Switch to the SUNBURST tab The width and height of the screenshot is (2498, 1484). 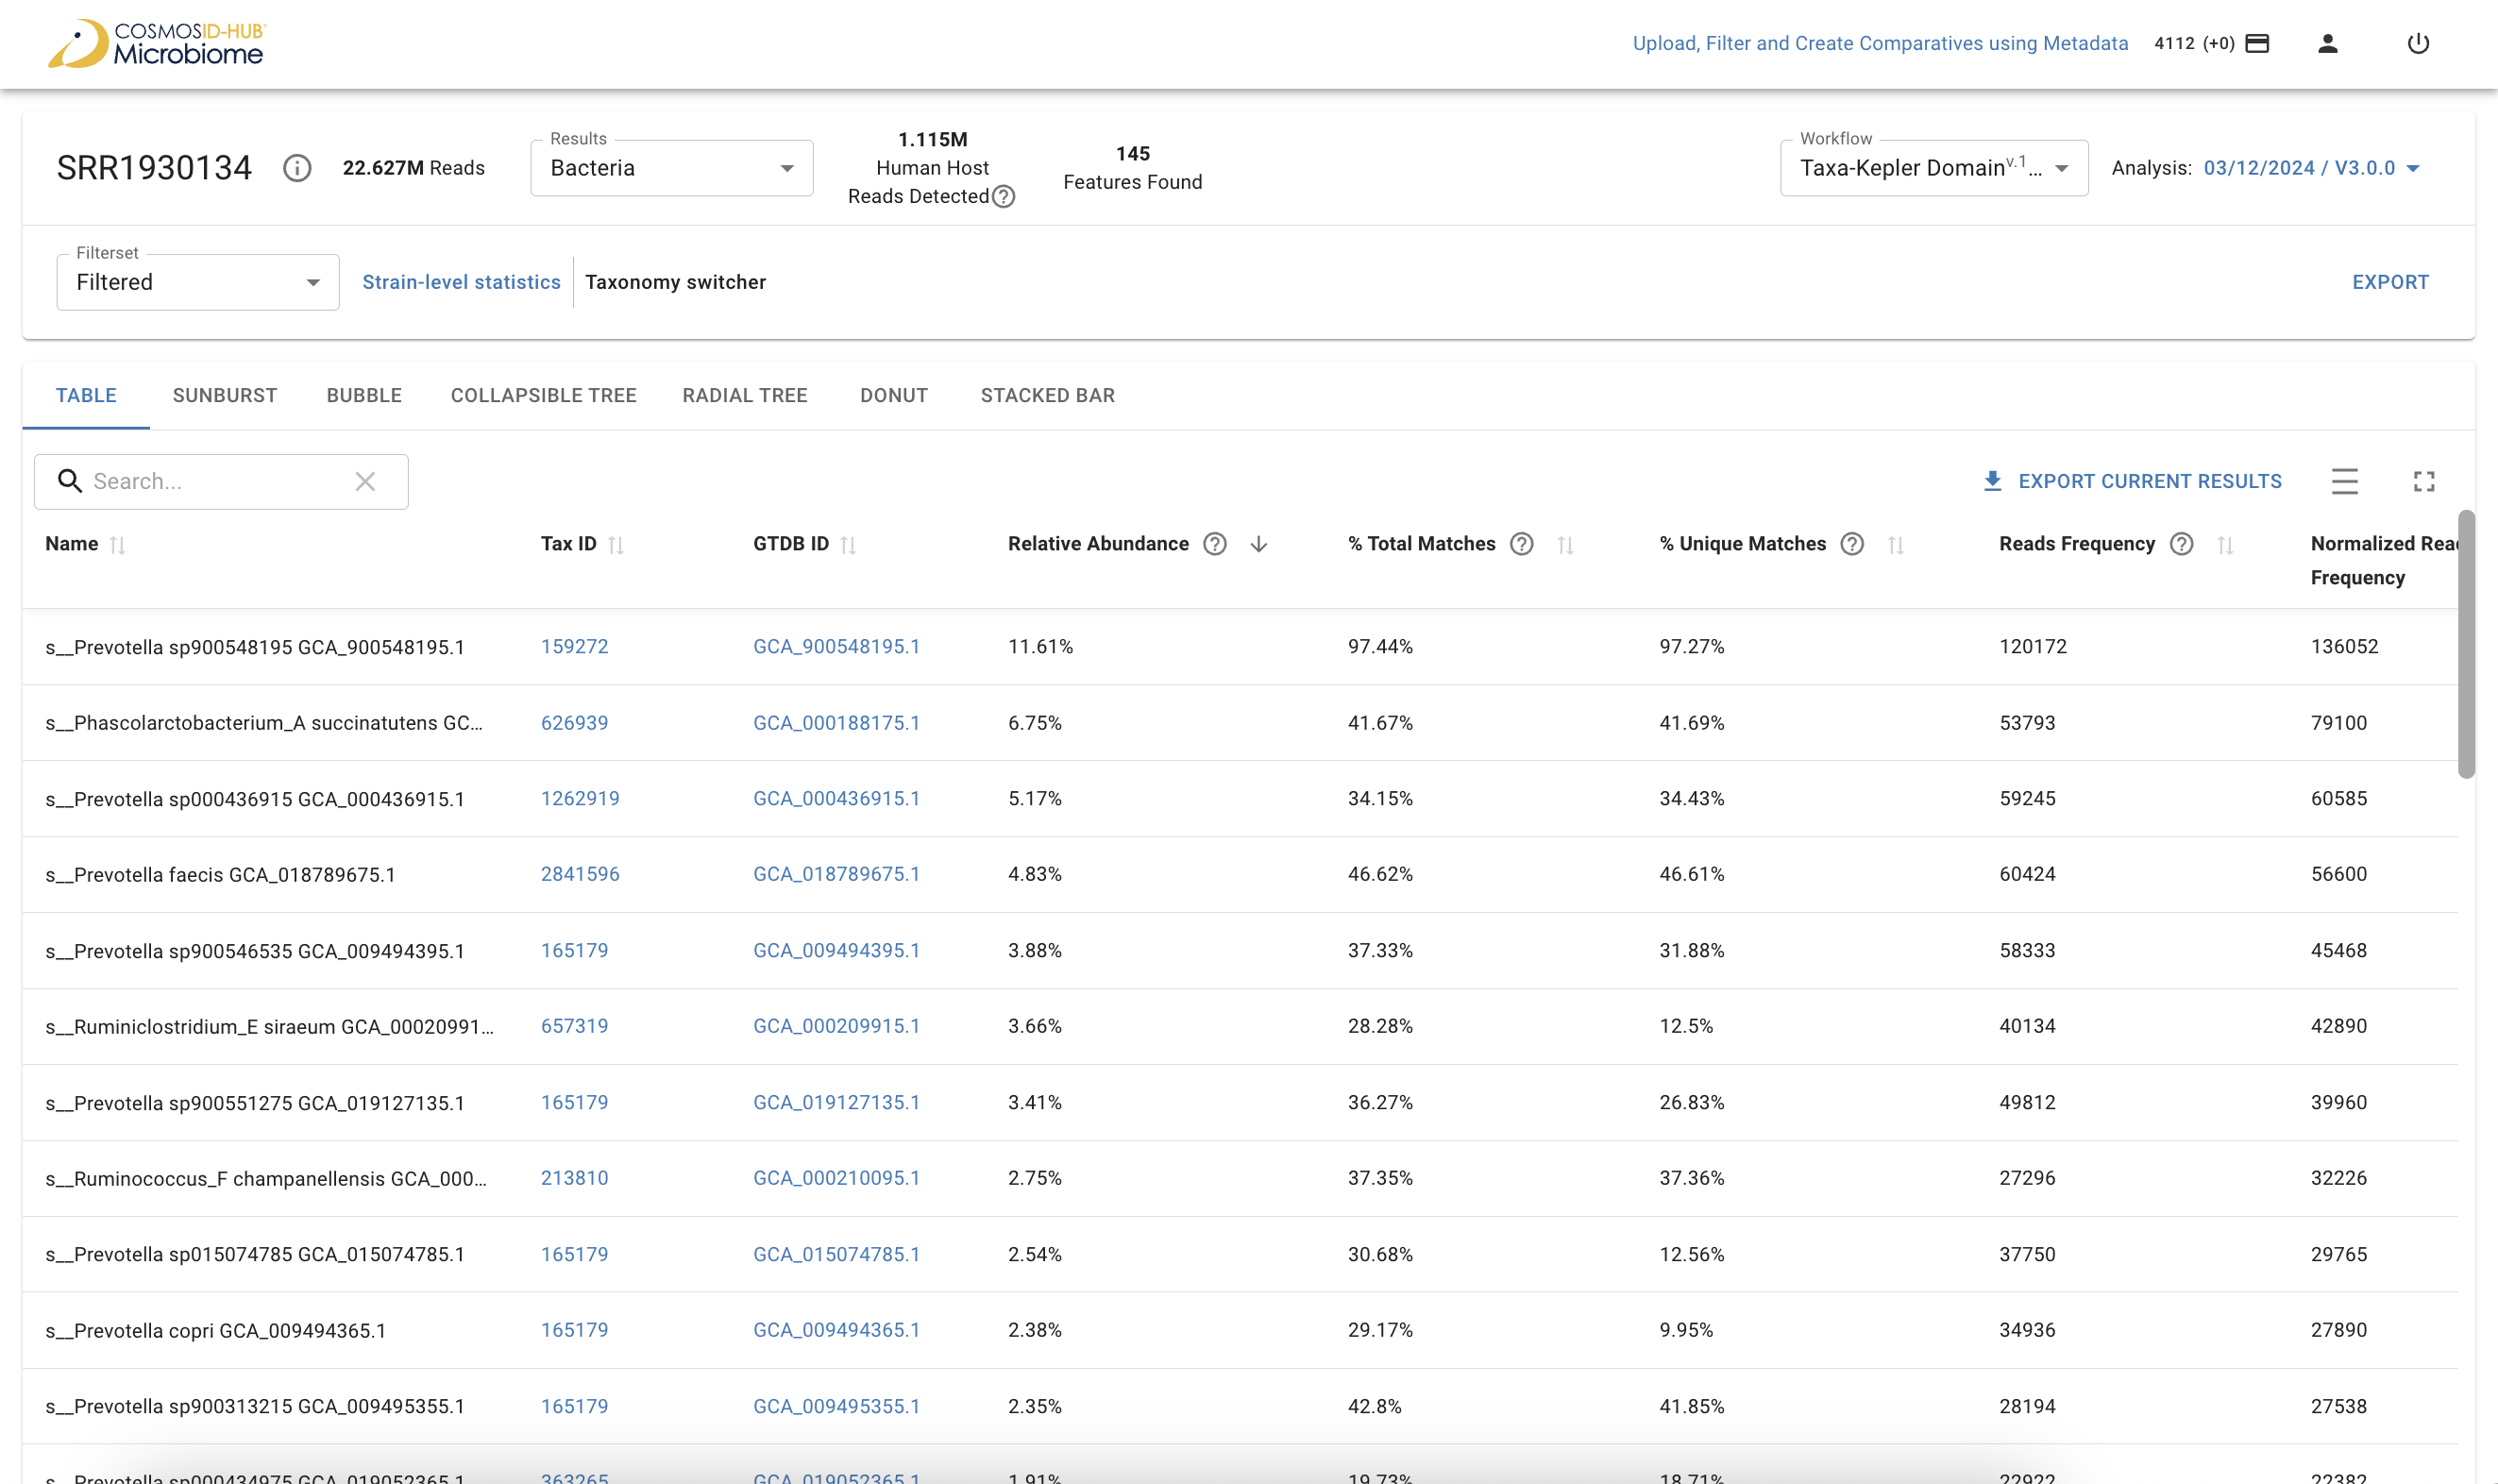tap(224, 396)
